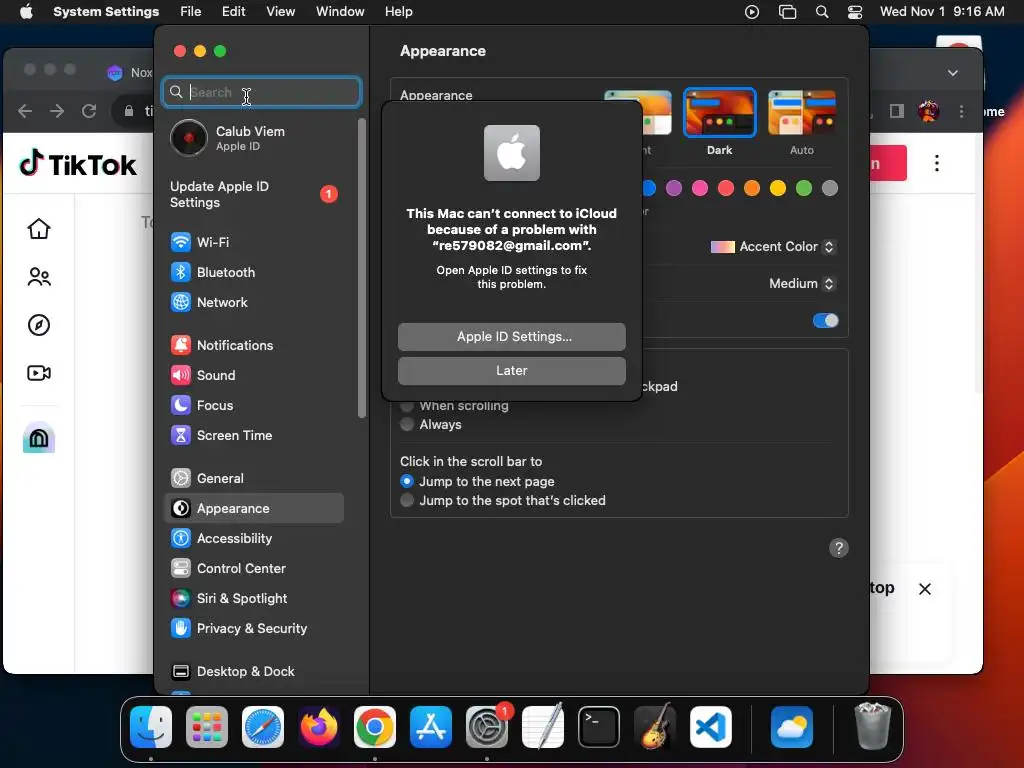Select Dark appearance thumbnail

719,113
